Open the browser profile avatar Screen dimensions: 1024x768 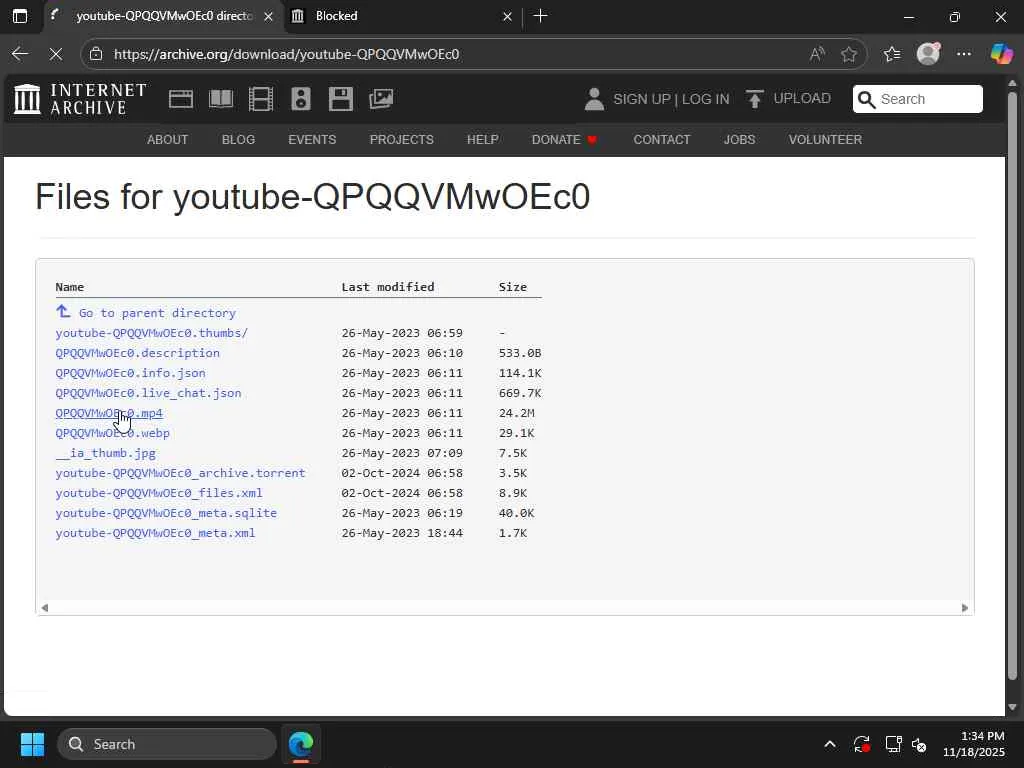coord(928,54)
